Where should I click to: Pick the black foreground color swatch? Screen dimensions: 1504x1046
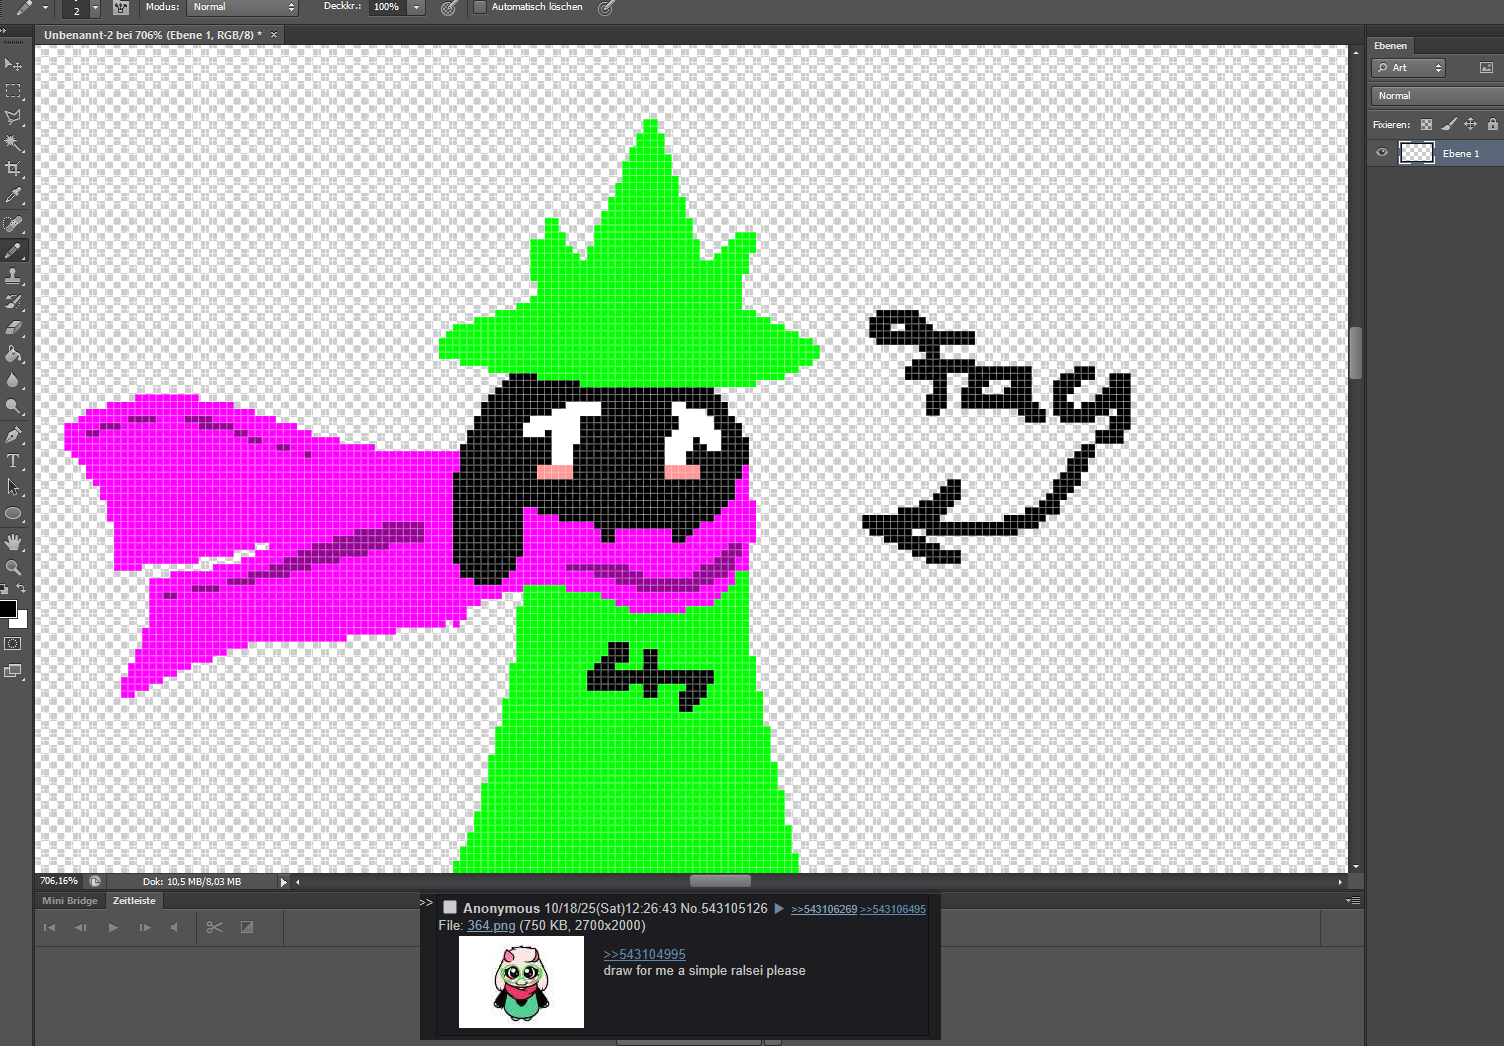[x=7, y=608]
